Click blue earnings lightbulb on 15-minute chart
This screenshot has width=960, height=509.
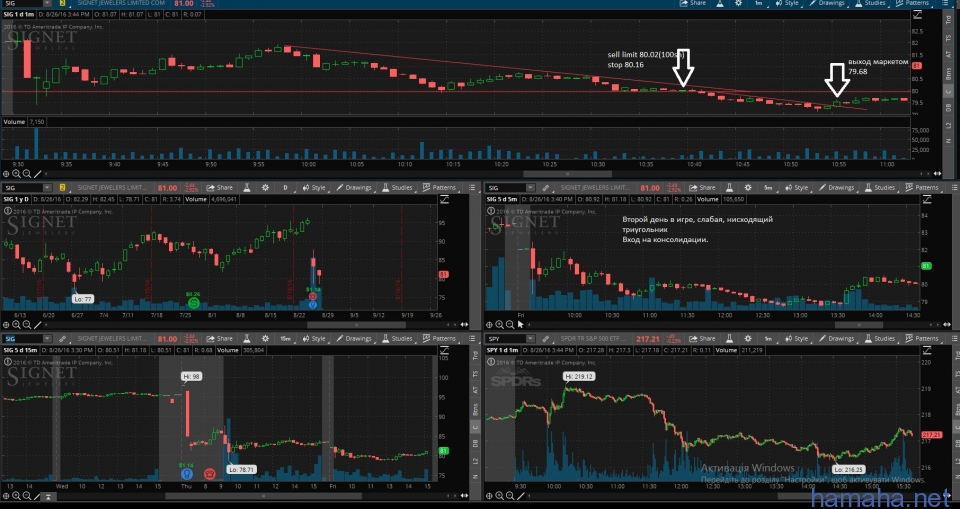(187, 473)
